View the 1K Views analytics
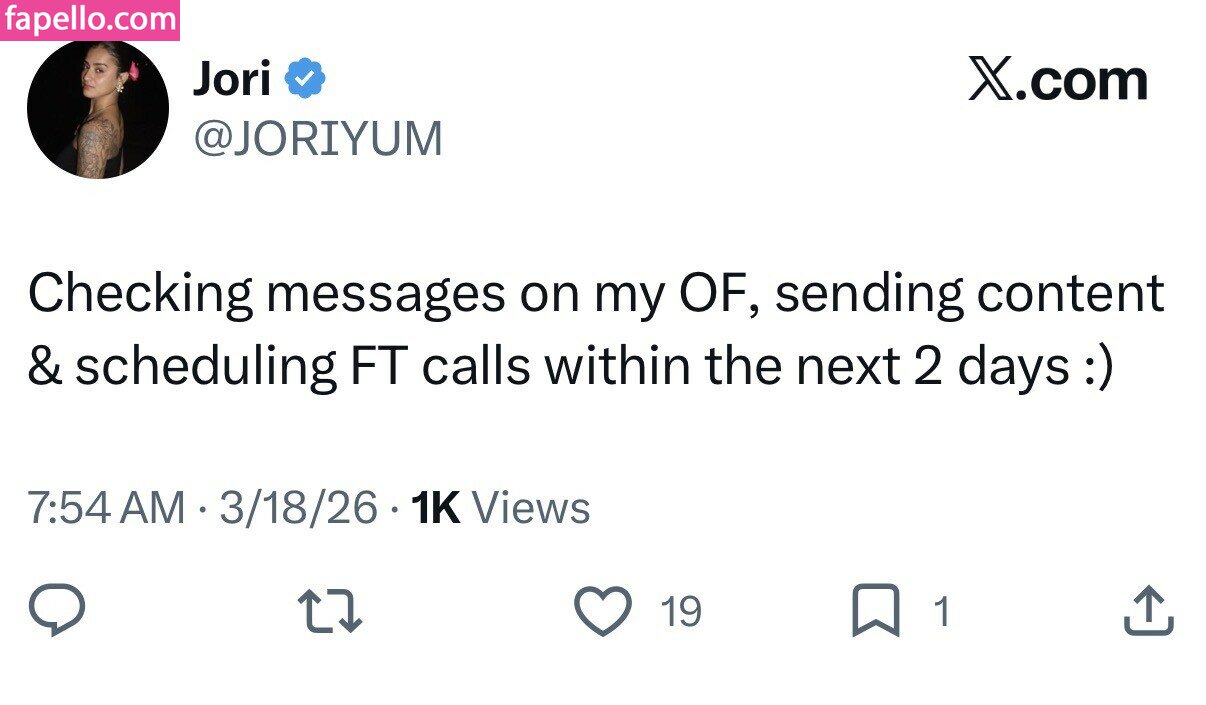 [501, 508]
